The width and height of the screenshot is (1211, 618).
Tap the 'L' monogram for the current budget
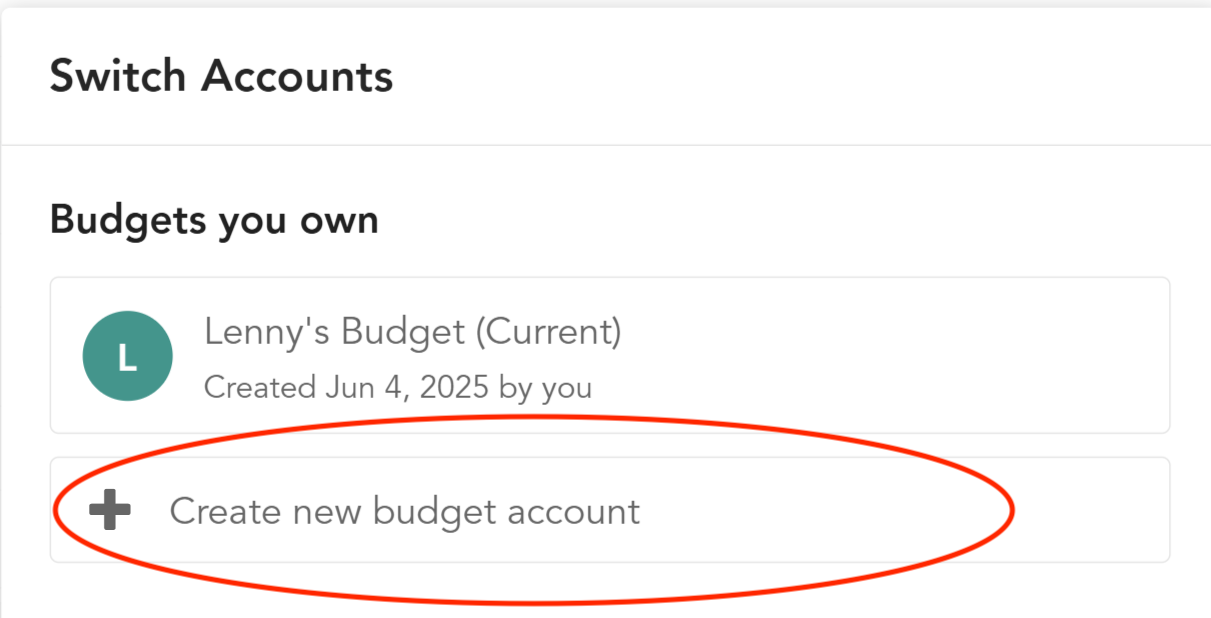click(x=127, y=355)
